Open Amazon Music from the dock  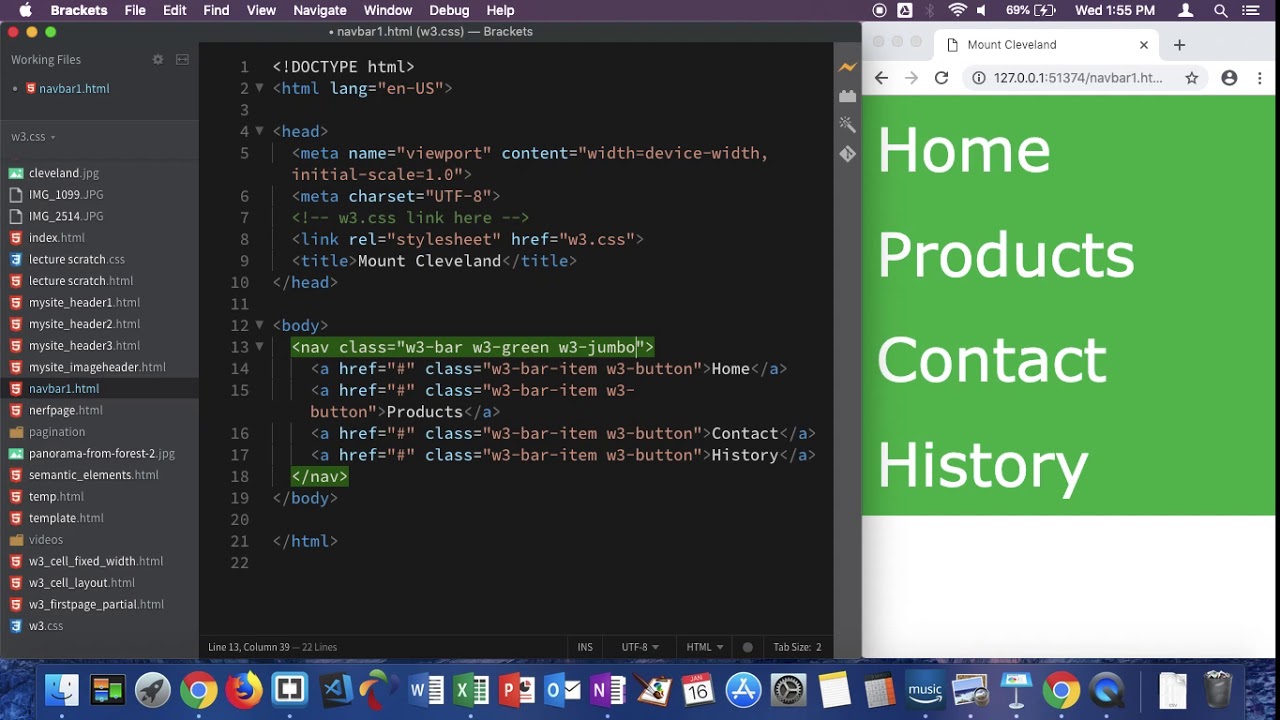point(925,690)
